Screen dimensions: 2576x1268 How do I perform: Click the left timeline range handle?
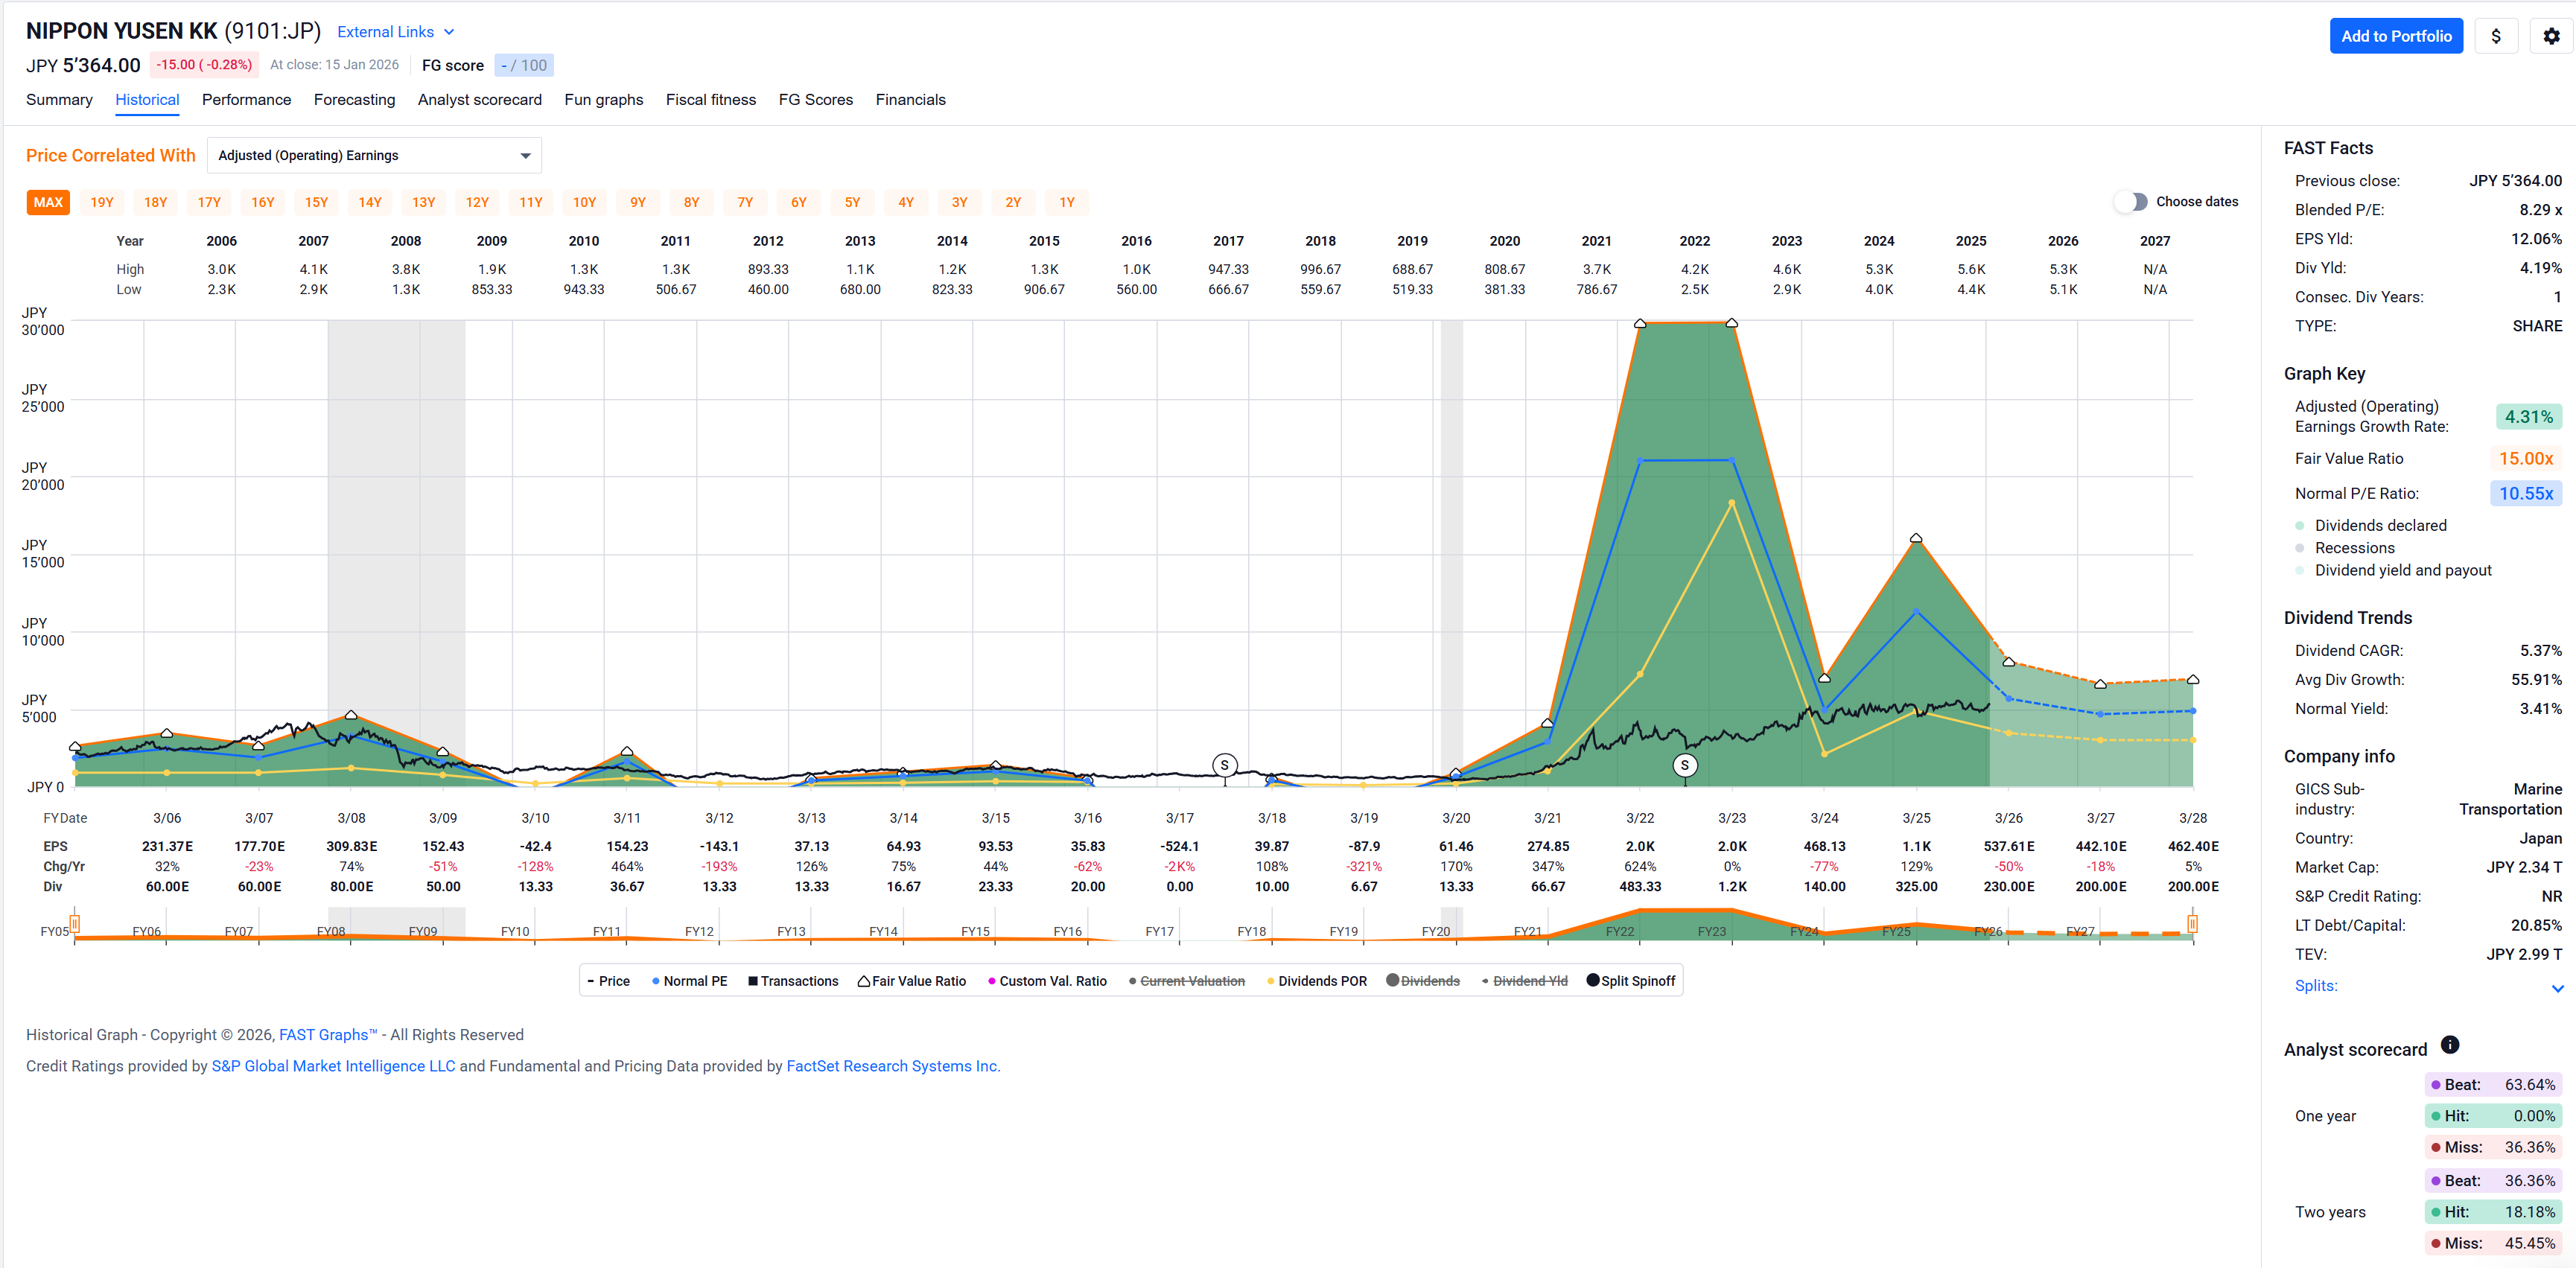75,923
